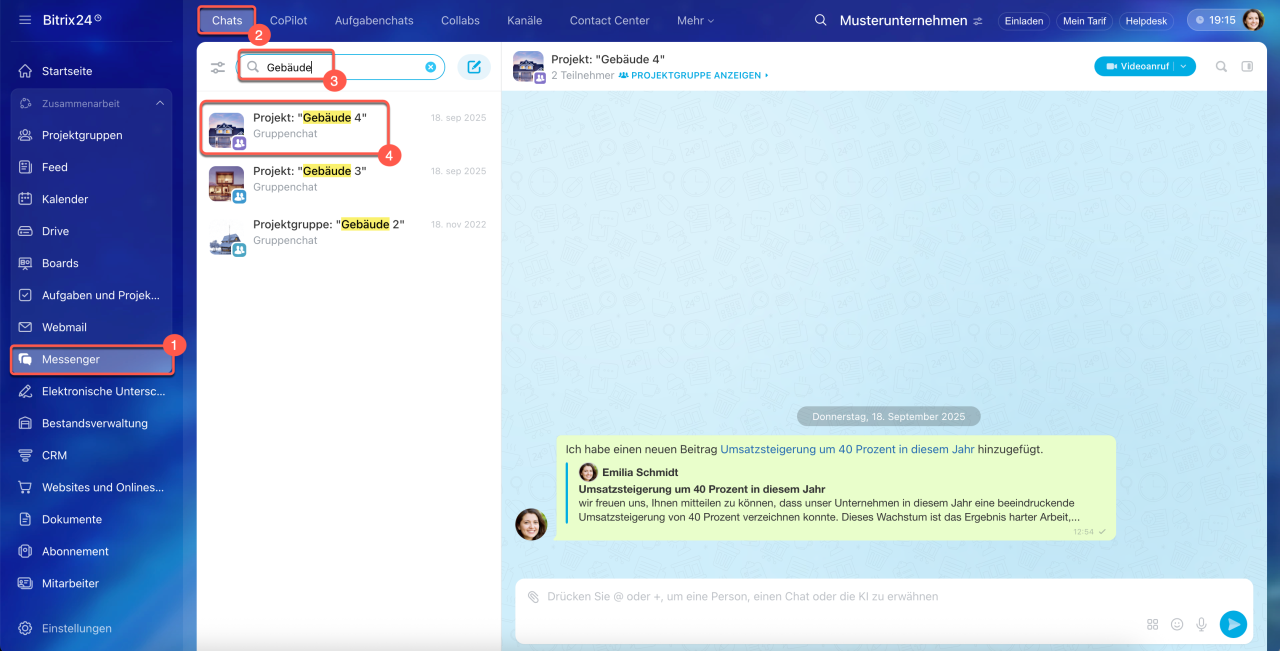This screenshot has height=651, width=1280.
Task: Search within chat using magnifier icon
Action: [x=1221, y=67]
